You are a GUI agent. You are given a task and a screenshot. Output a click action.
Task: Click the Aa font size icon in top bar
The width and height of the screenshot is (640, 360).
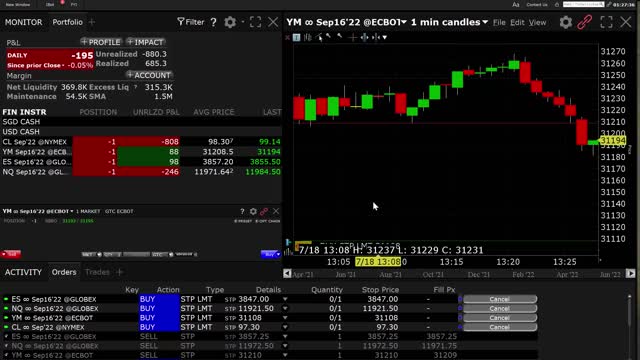point(516,4)
